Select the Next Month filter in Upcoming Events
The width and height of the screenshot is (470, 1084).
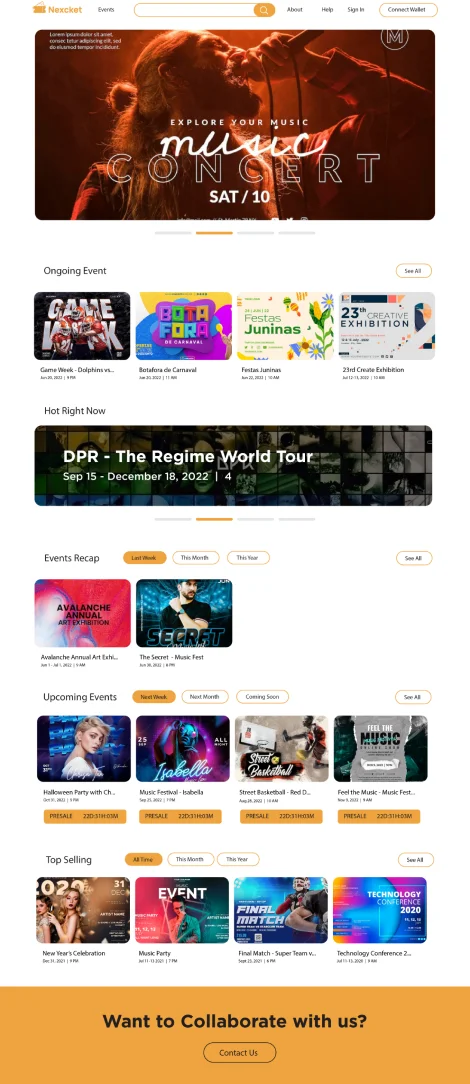(x=205, y=697)
